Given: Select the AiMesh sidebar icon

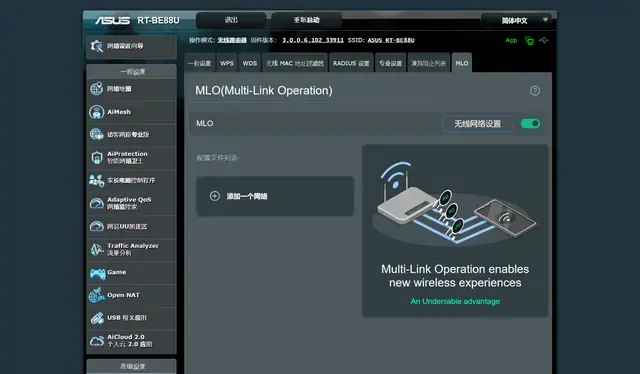Looking at the screenshot, I should pos(96,112).
